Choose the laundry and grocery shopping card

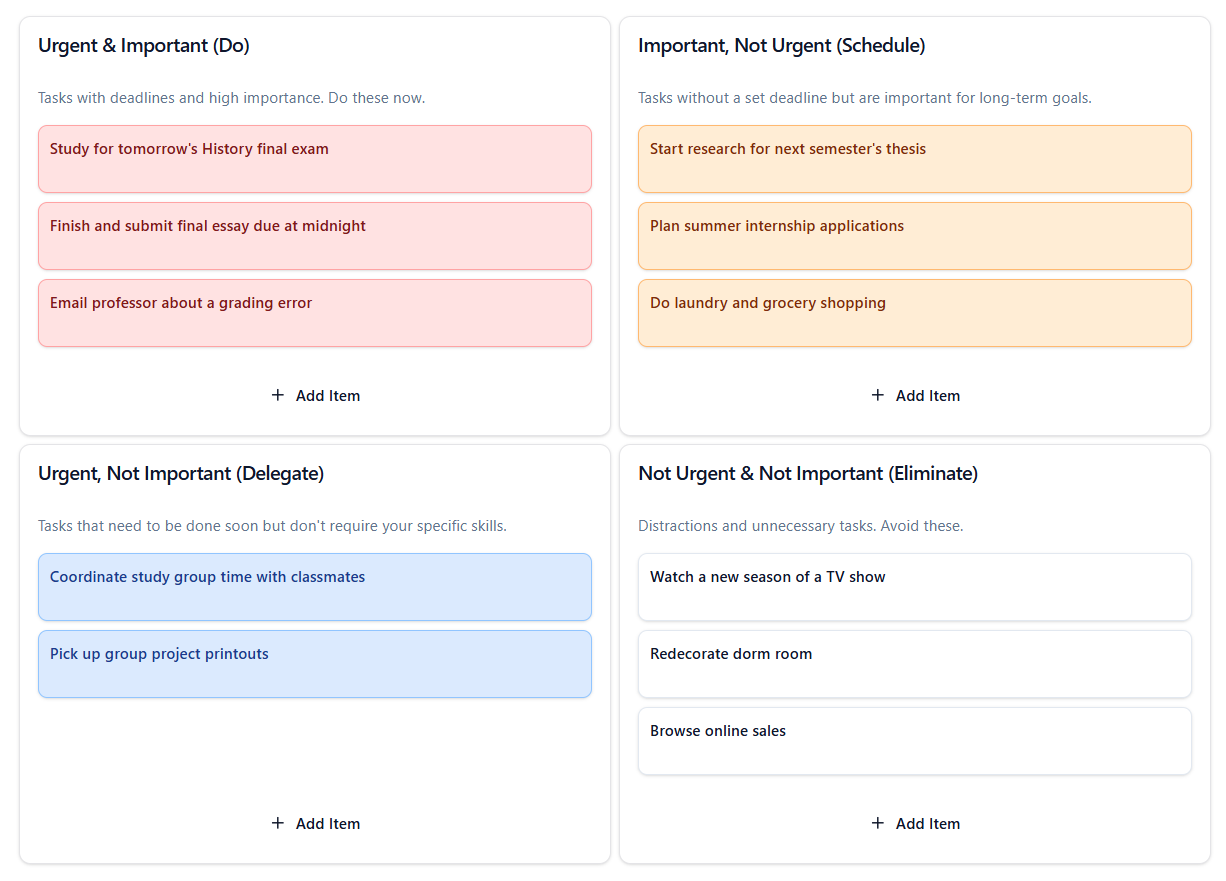(x=914, y=313)
